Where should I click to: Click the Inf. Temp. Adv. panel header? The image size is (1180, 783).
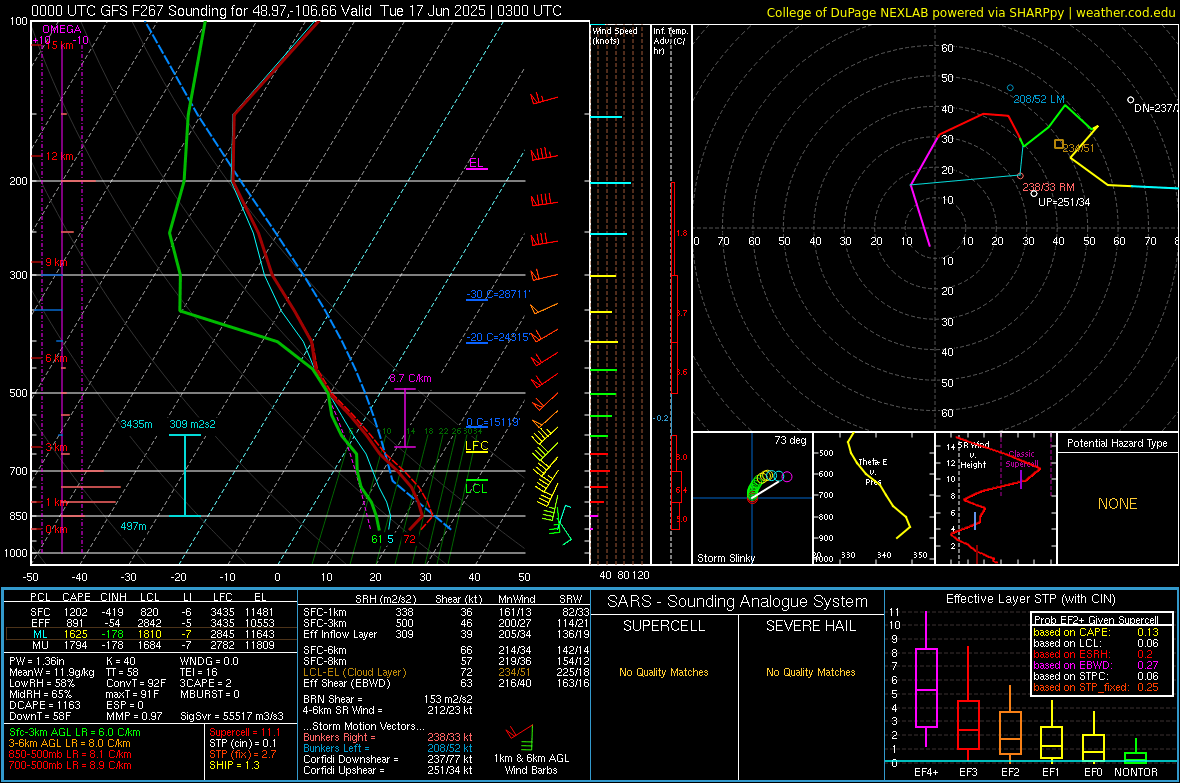click(x=670, y=41)
